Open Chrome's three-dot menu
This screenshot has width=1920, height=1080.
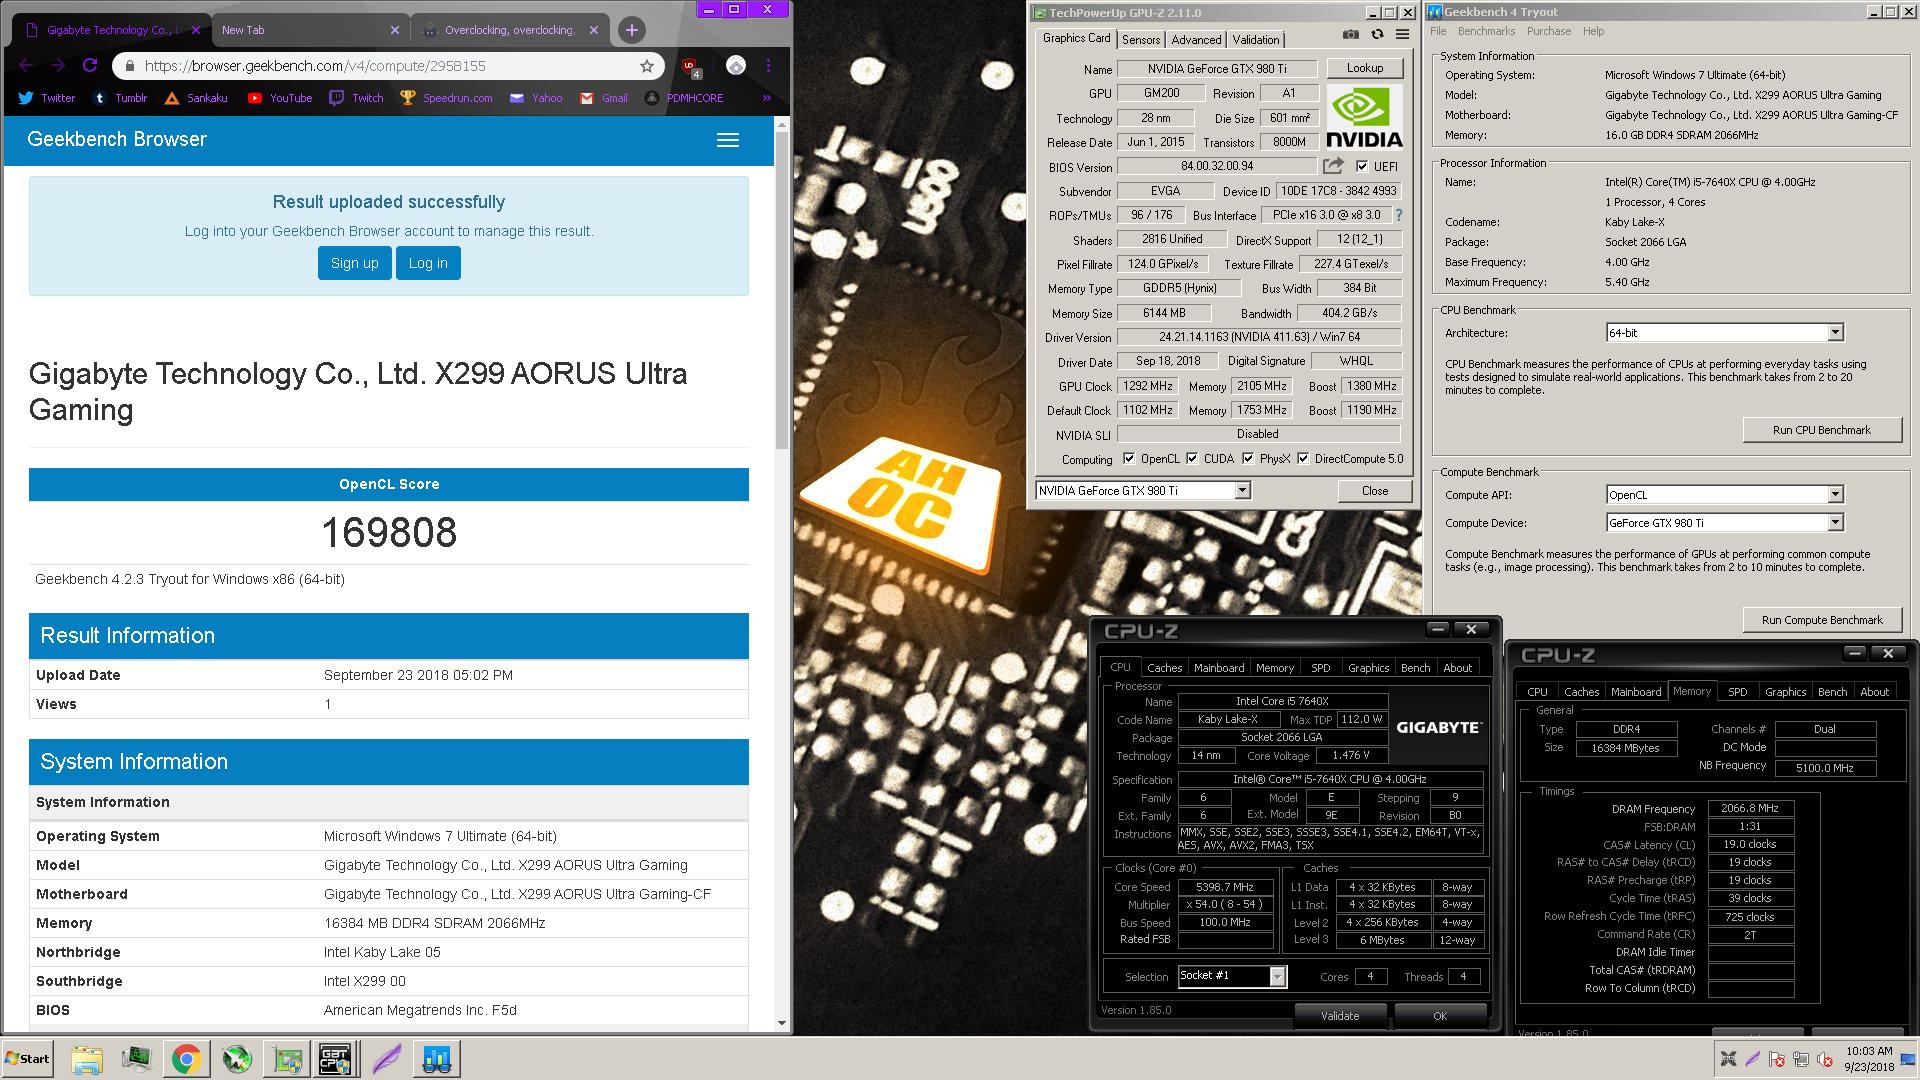[768, 66]
